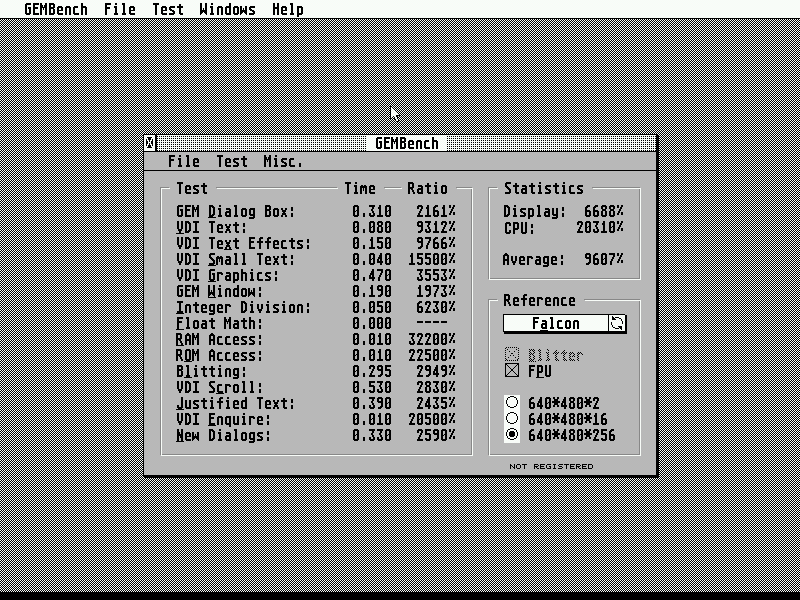Click the cycle arrows icon beside Falcon
This screenshot has height=600, width=800.
coord(617,323)
